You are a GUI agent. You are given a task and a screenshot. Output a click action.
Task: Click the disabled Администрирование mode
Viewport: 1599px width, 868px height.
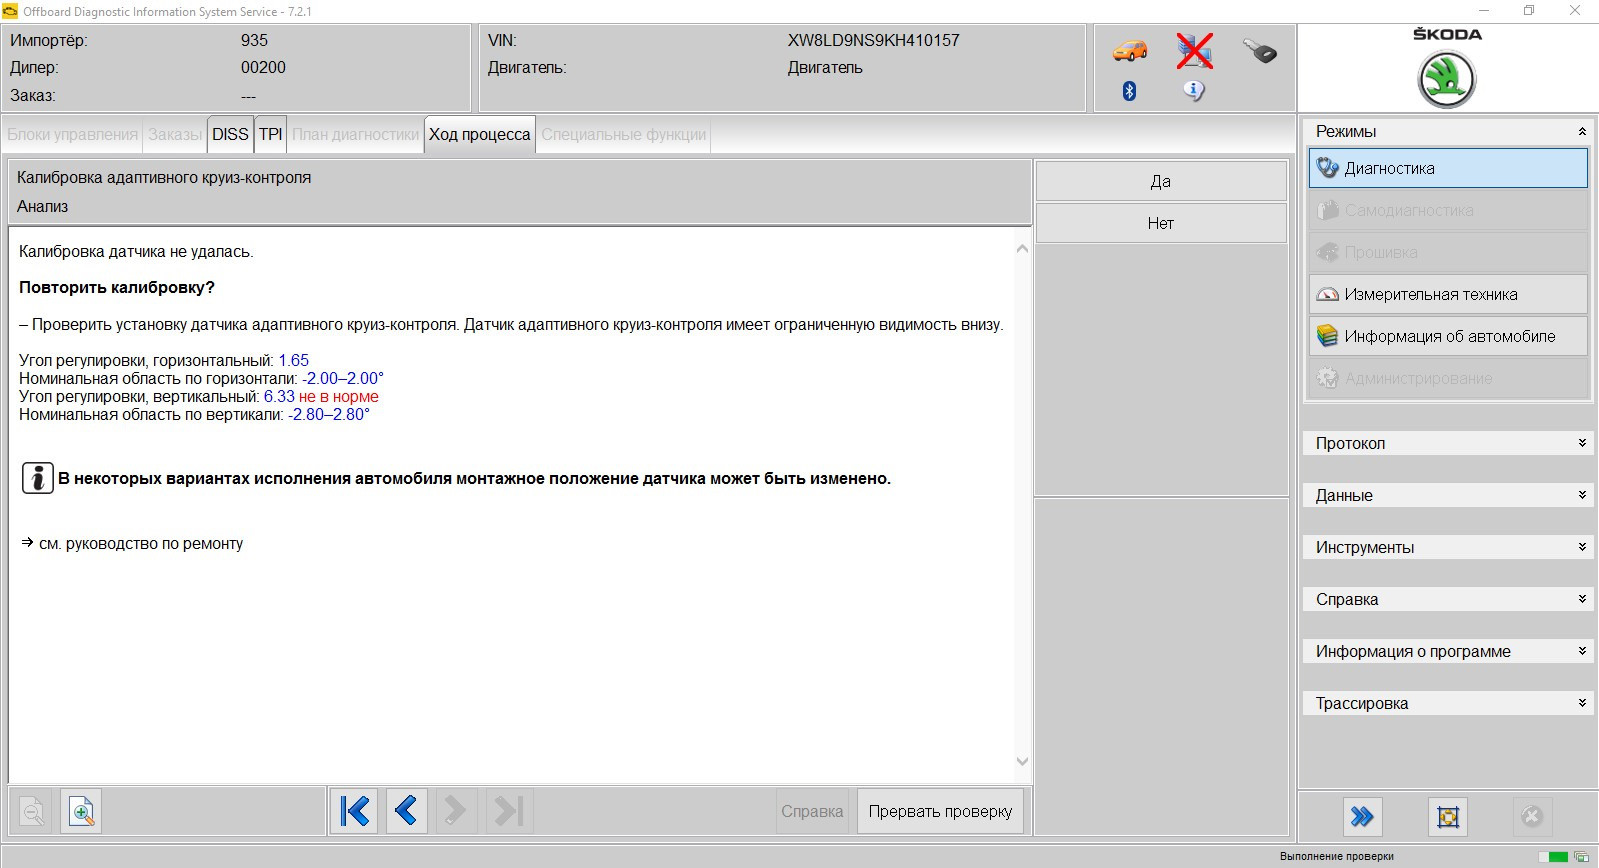1448,378
